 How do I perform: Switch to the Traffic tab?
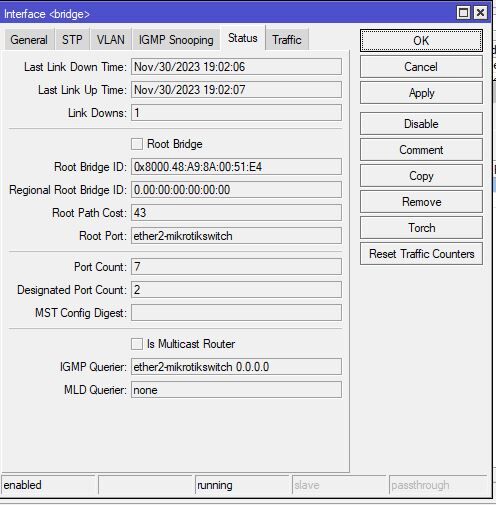tap(287, 40)
